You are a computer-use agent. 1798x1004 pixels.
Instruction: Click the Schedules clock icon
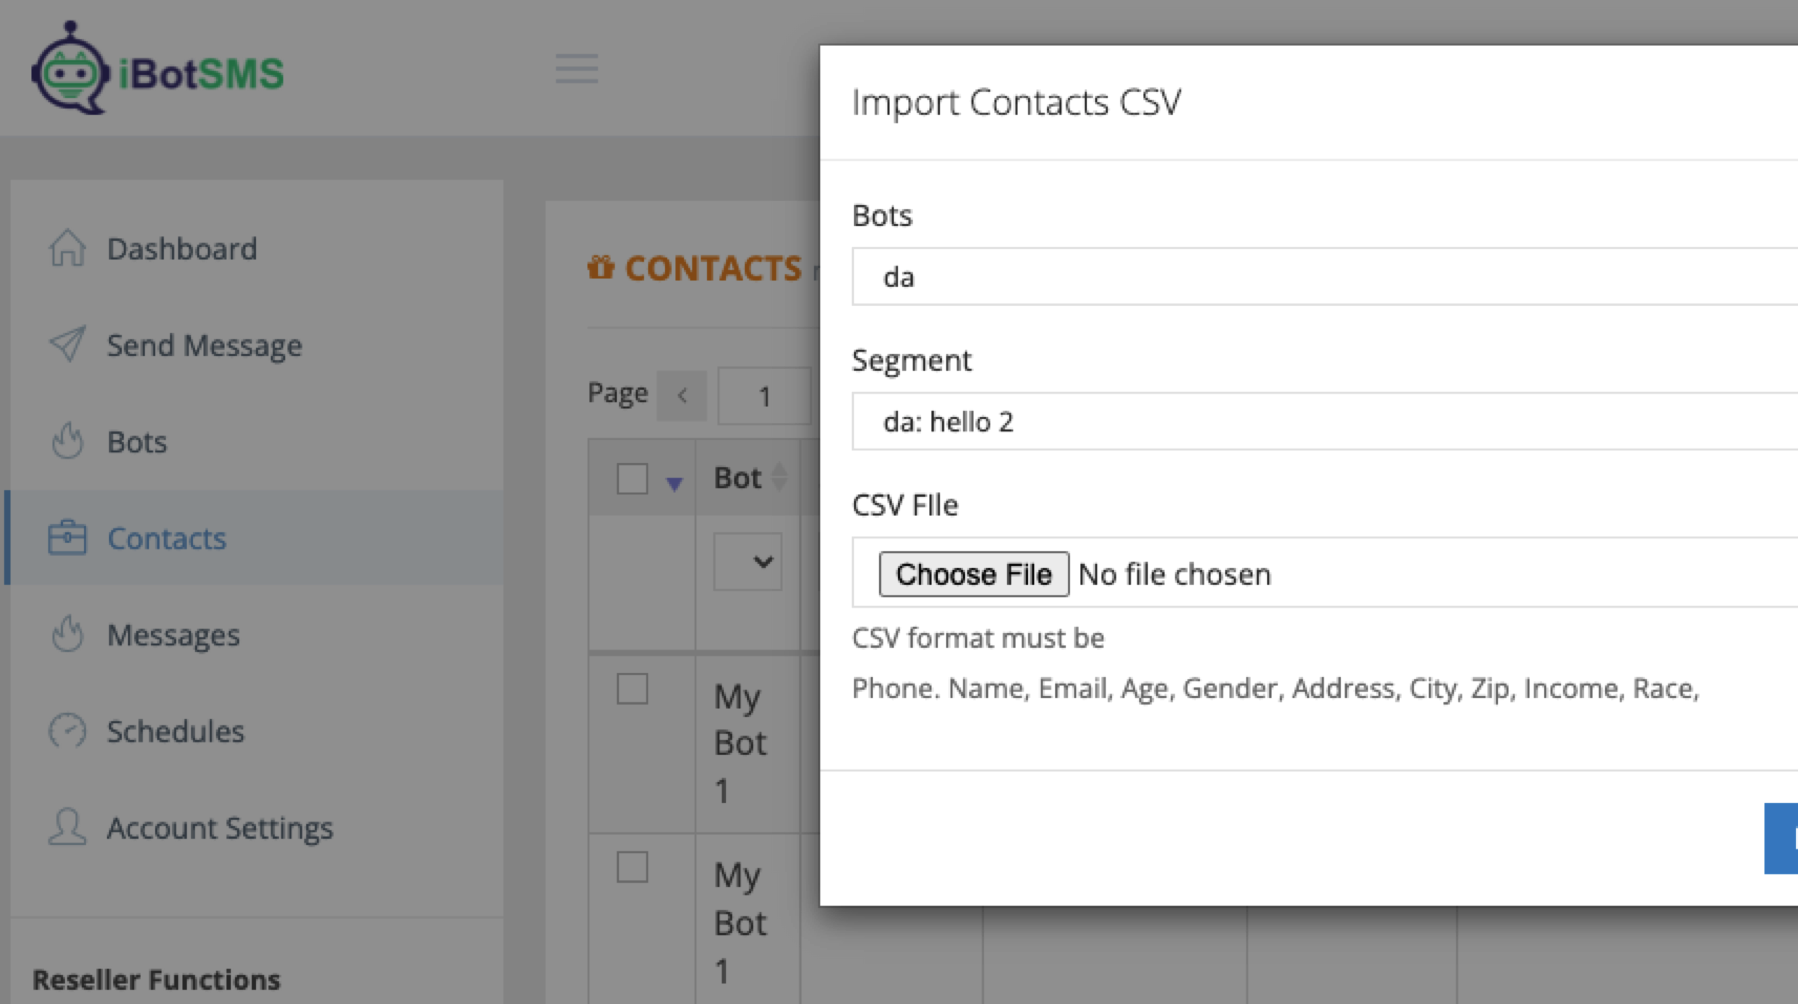point(67,731)
